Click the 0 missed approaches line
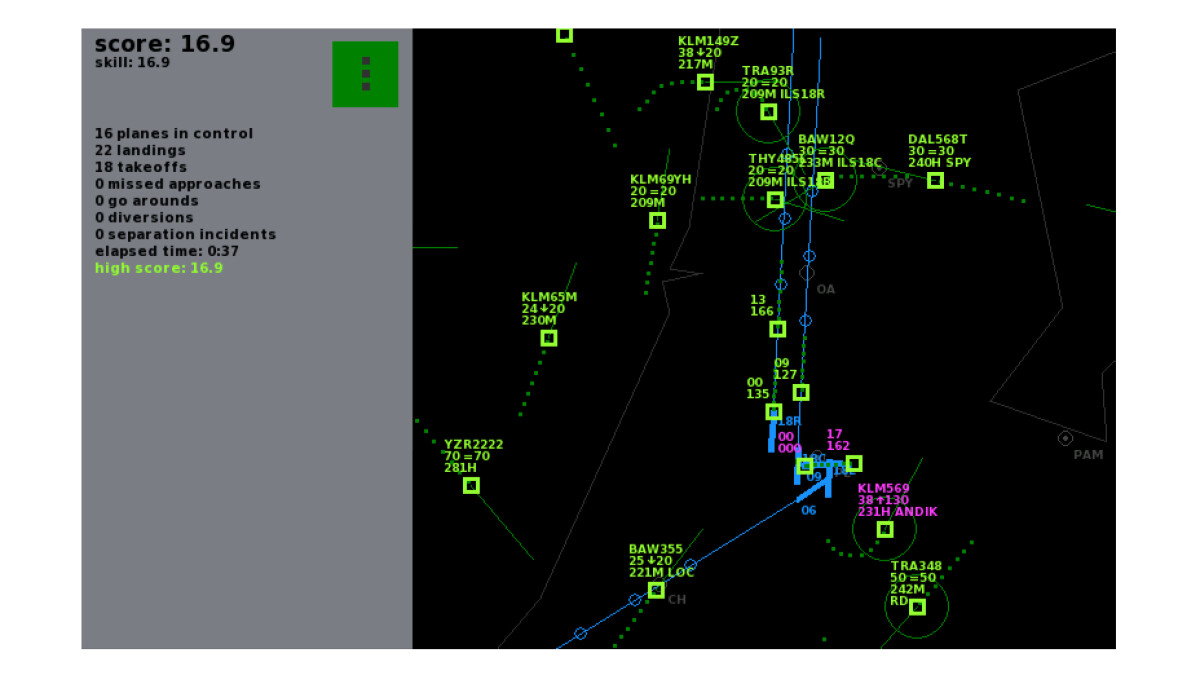 tap(178, 184)
